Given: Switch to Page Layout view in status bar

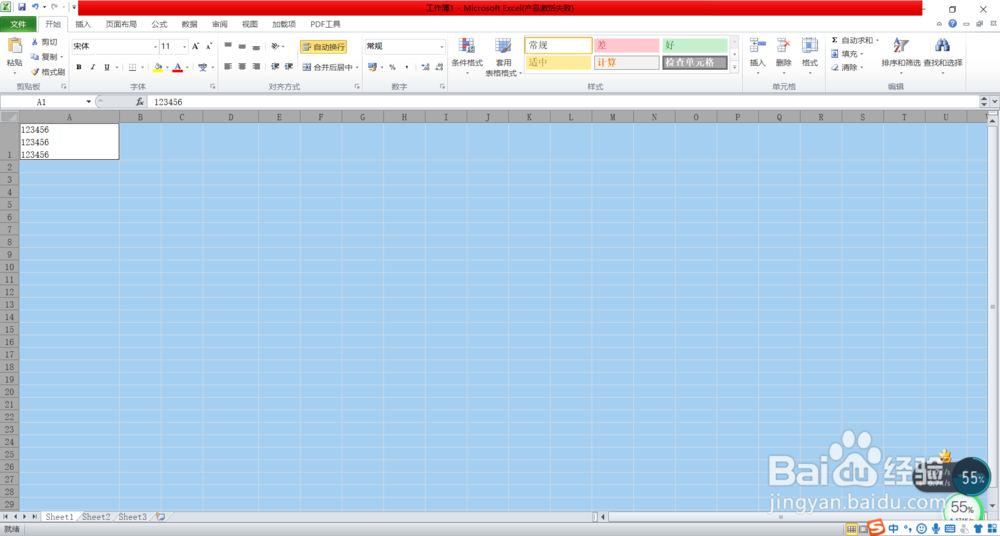Looking at the screenshot, I should [x=863, y=529].
